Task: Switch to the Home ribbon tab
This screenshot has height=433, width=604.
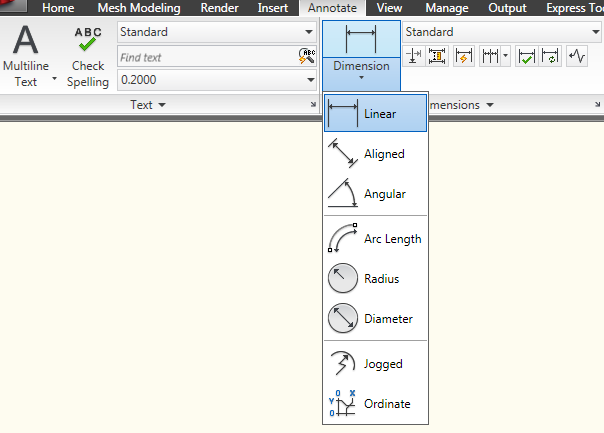Action: 58,8
